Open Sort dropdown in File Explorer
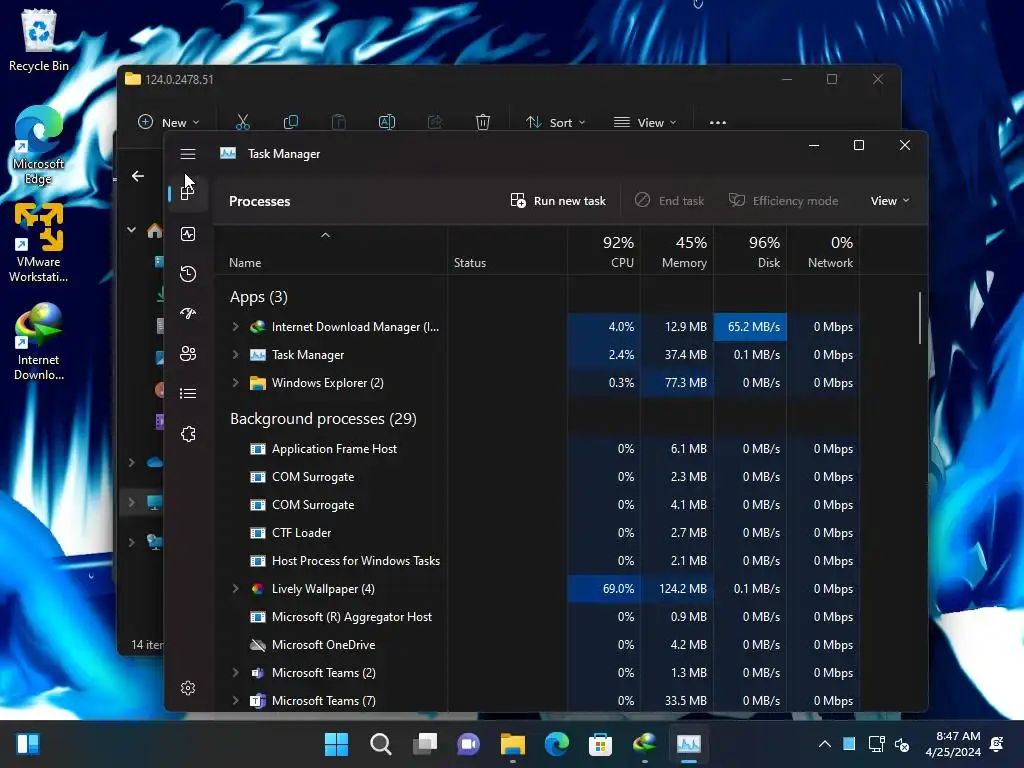This screenshot has width=1024, height=768. click(556, 122)
